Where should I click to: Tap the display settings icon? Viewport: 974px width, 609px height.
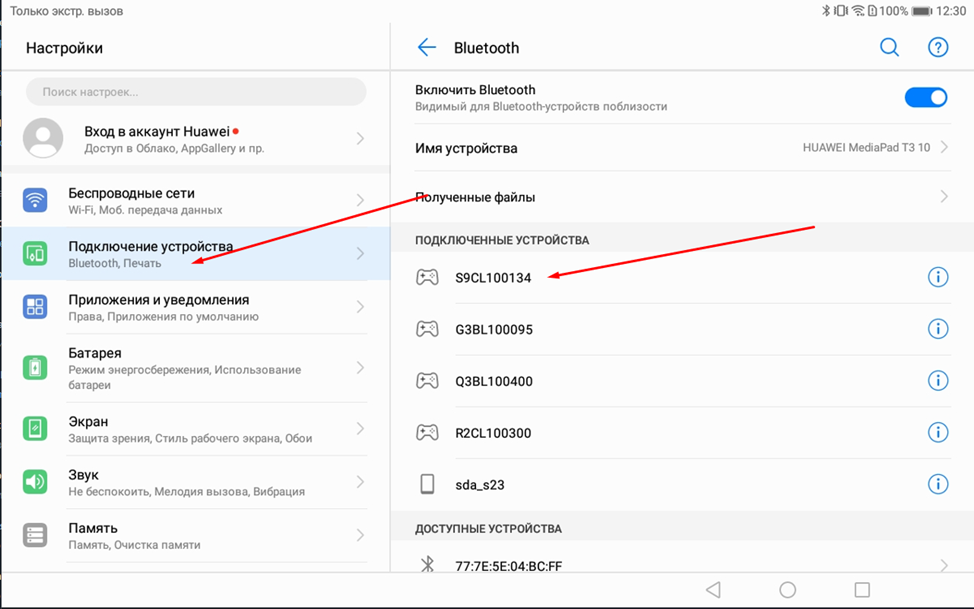tap(35, 429)
